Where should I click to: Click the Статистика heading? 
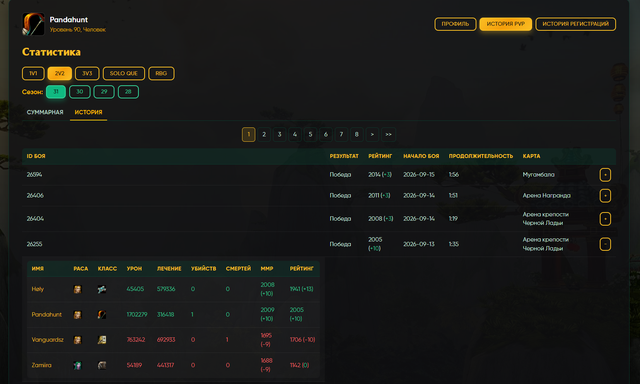pyautogui.click(x=51, y=52)
